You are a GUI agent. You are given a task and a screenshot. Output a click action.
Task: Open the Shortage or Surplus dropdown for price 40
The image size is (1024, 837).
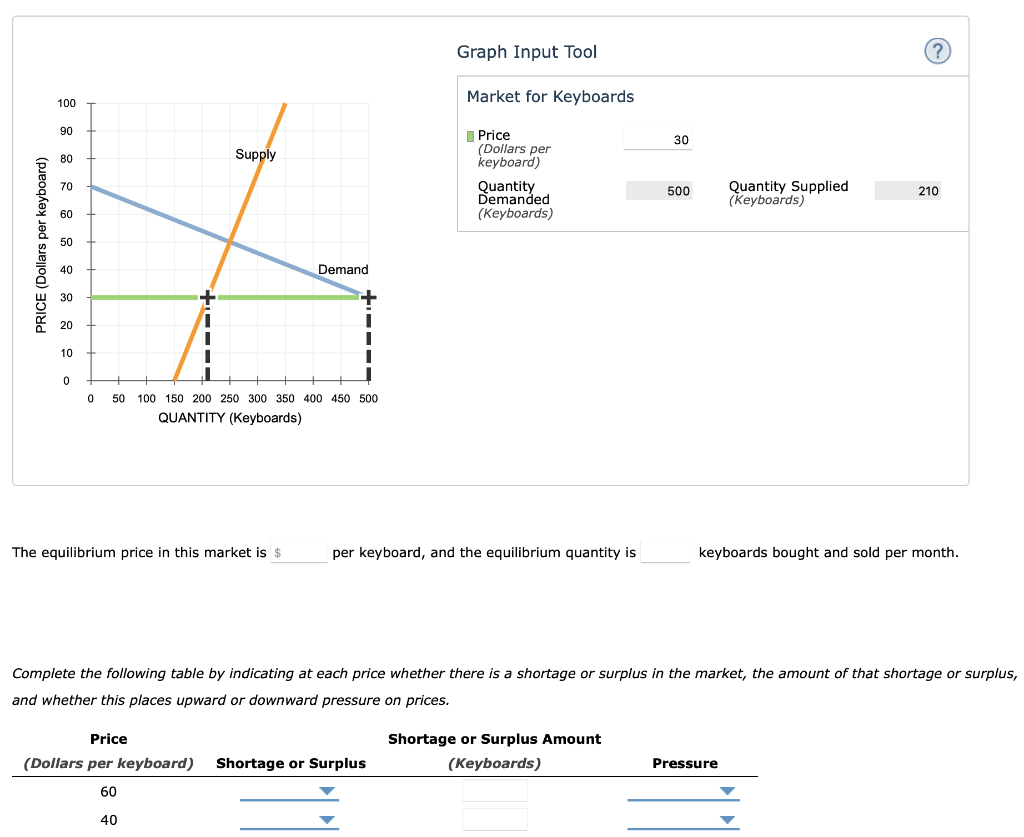pos(290,820)
